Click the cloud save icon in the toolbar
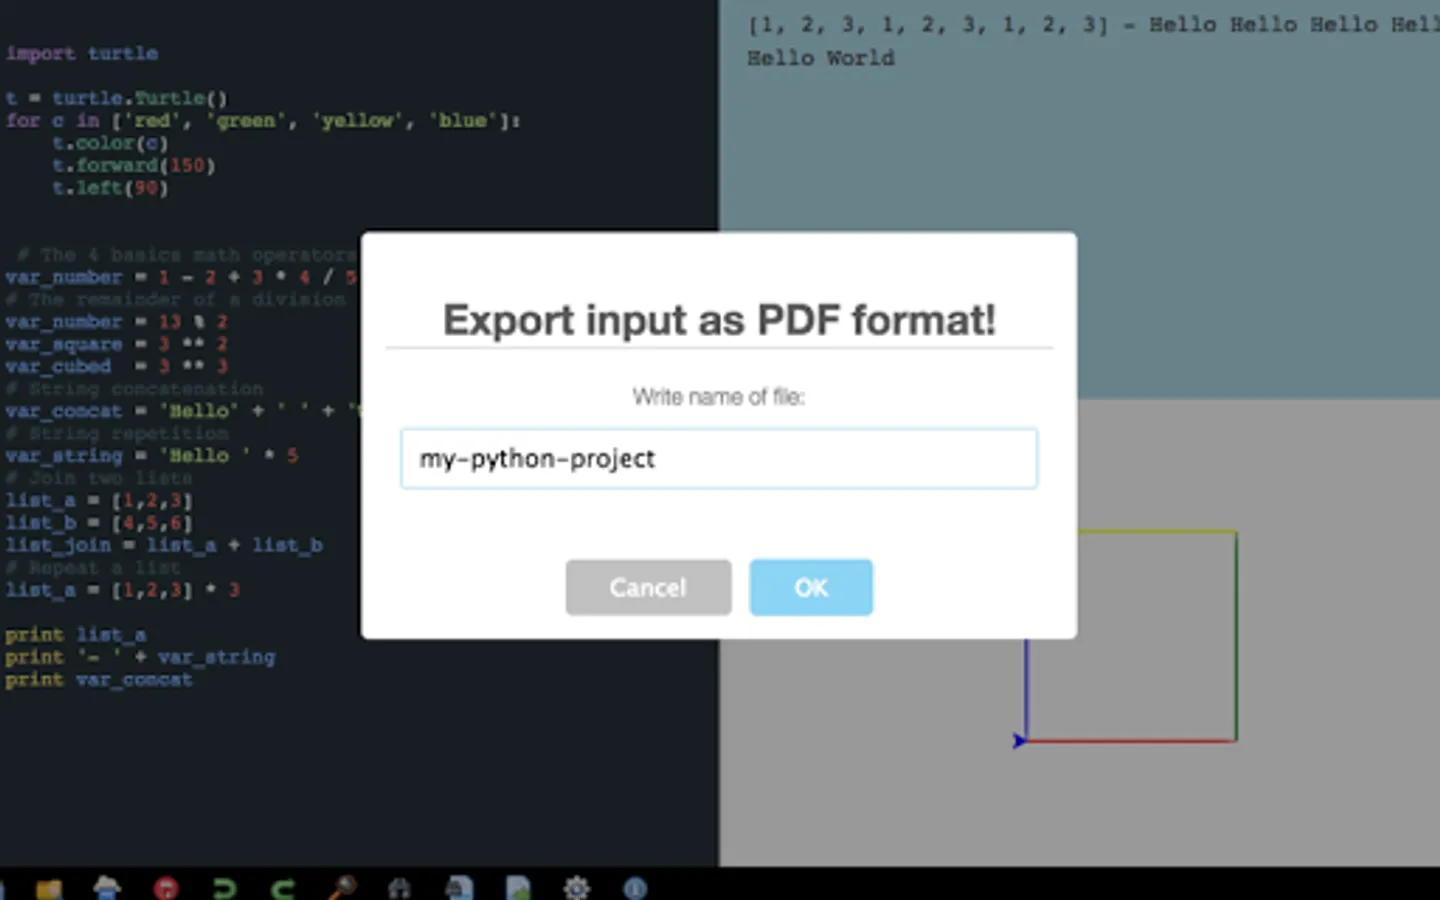 click(107, 887)
